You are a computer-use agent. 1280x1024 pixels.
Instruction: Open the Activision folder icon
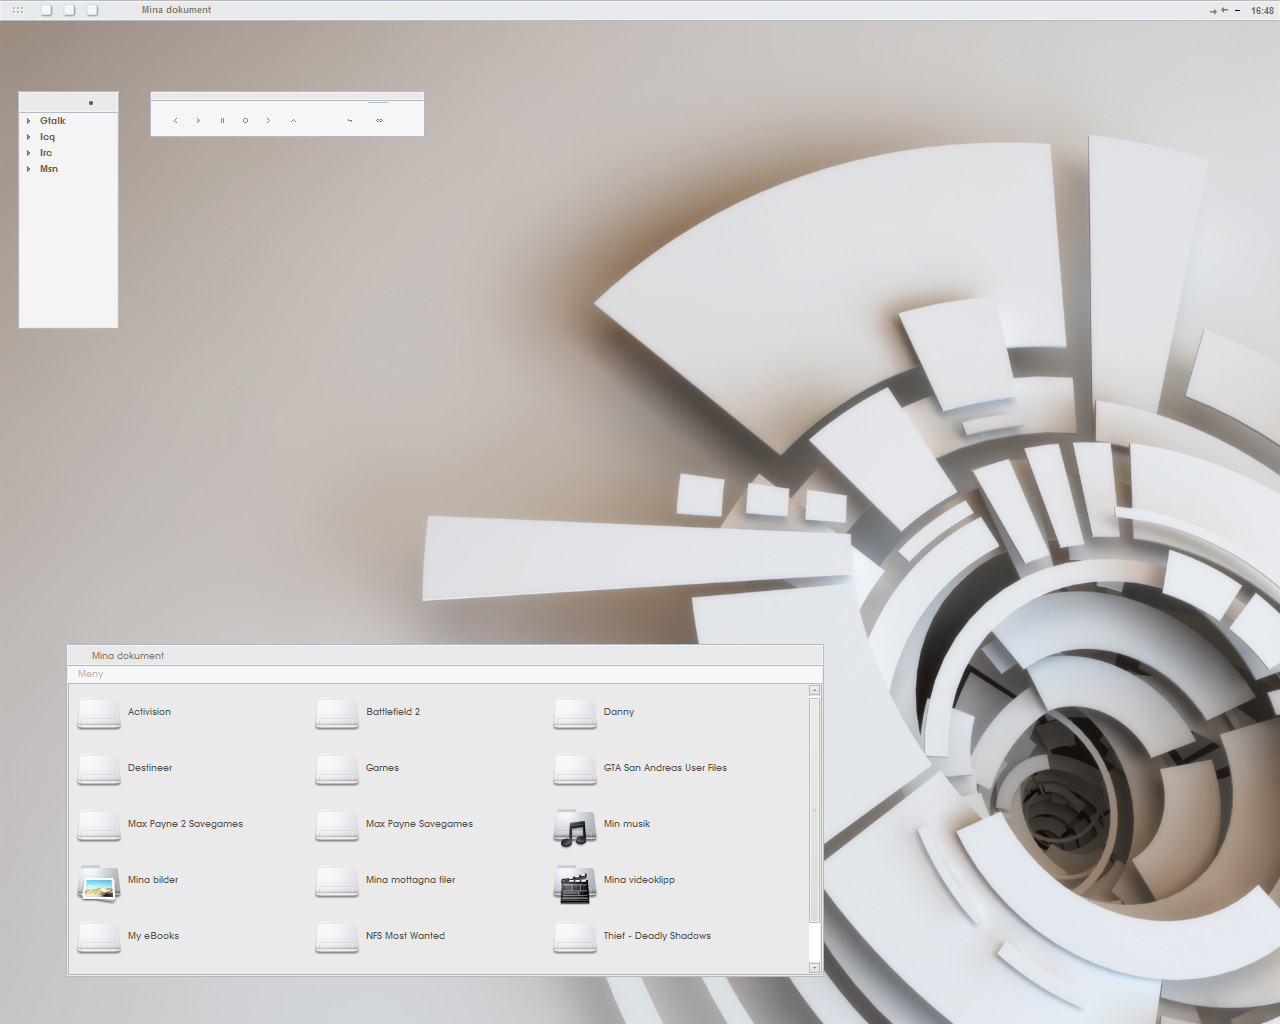(99, 713)
